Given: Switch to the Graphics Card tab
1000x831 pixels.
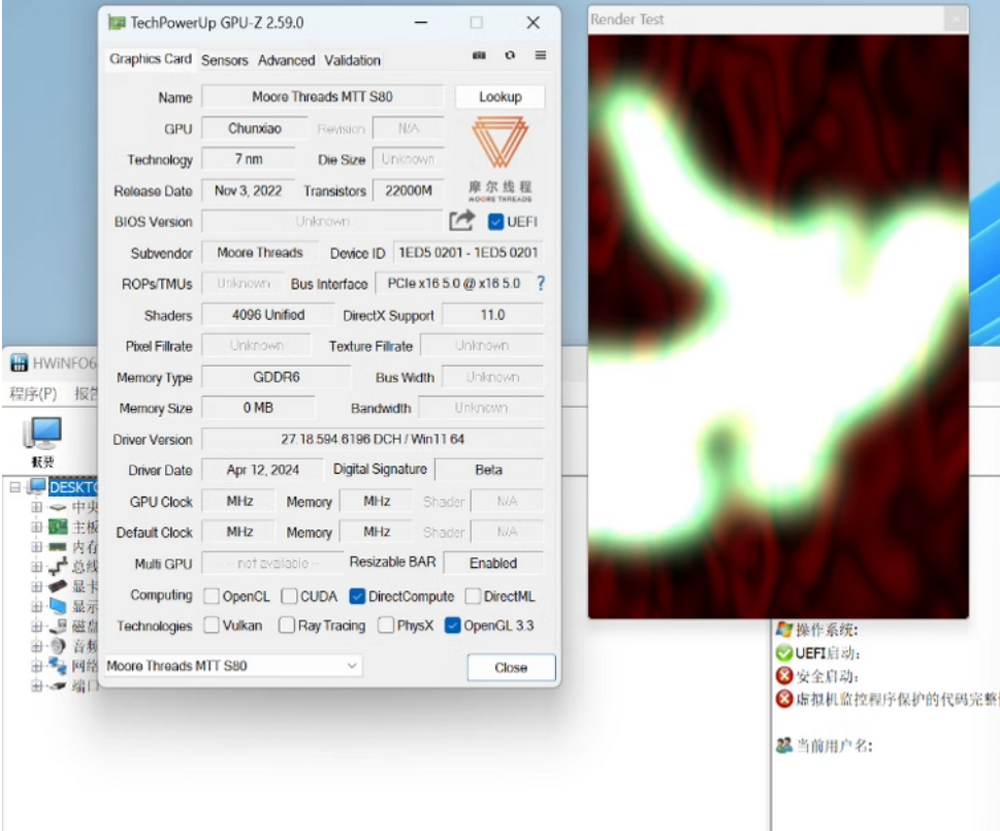Looking at the screenshot, I should 151,59.
